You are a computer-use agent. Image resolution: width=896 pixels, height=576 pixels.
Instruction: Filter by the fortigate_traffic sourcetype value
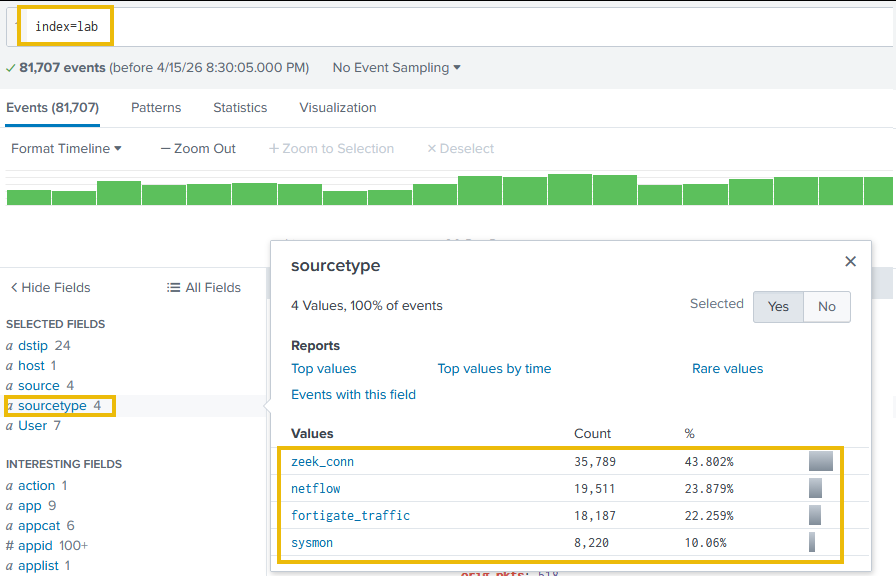pos(350,515)
